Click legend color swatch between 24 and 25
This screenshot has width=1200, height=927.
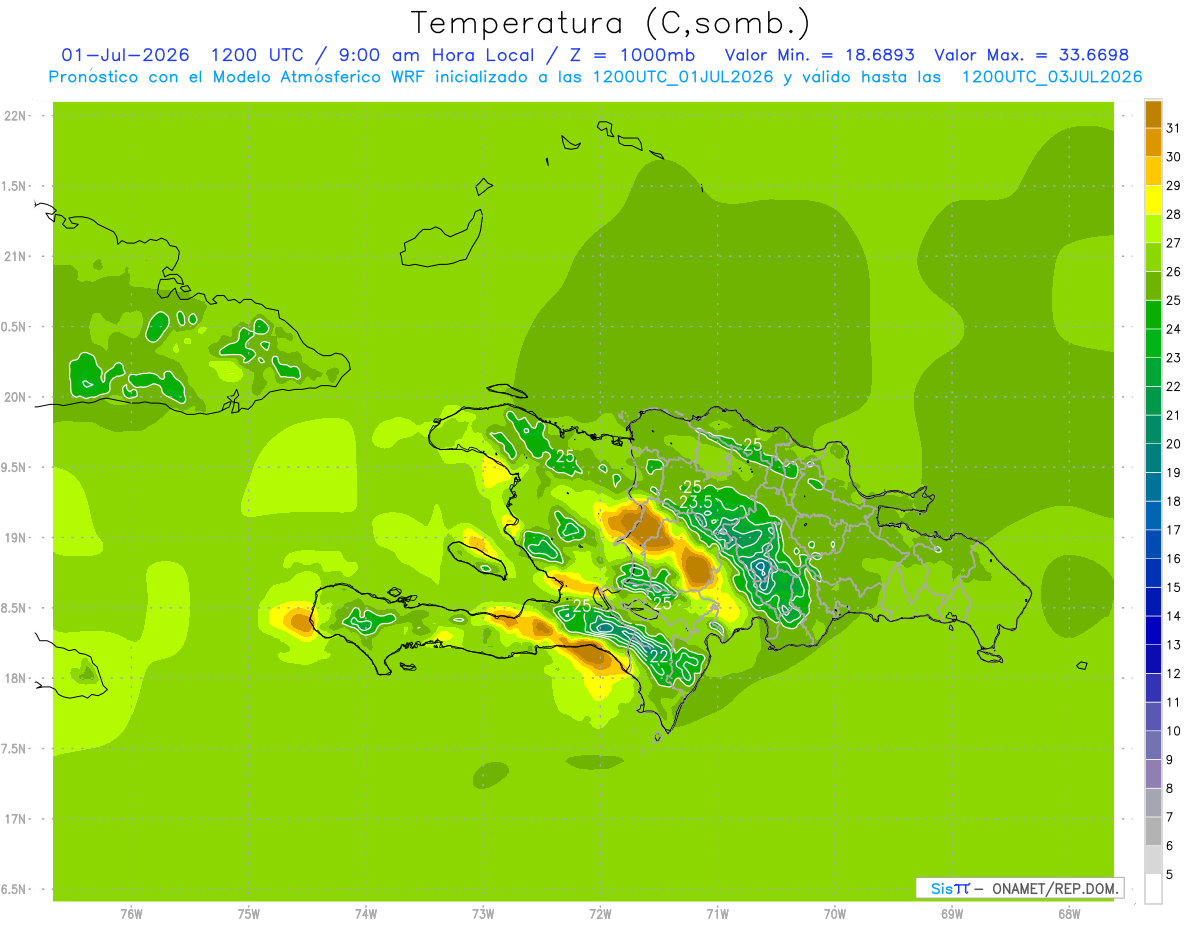click(1153, 315)
